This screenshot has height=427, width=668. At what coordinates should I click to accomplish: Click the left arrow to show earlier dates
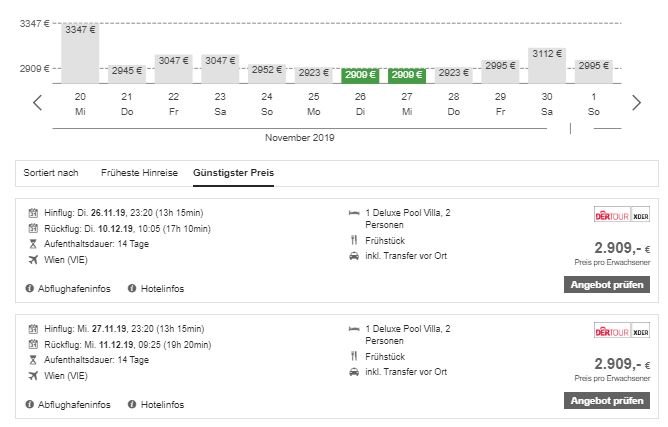click(38, 102)
